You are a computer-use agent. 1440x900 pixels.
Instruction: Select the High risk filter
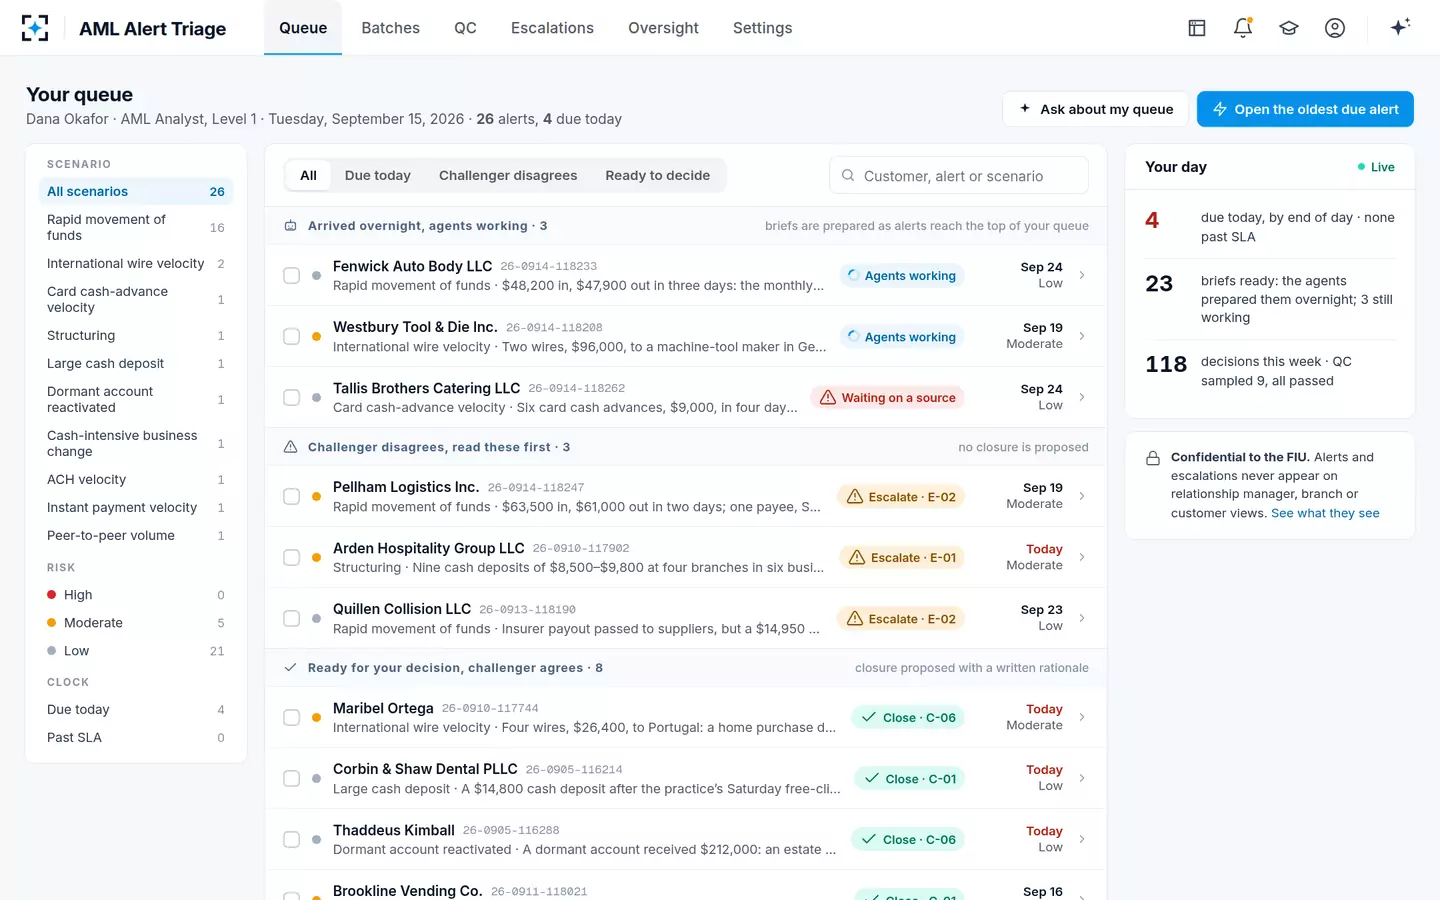136,594
